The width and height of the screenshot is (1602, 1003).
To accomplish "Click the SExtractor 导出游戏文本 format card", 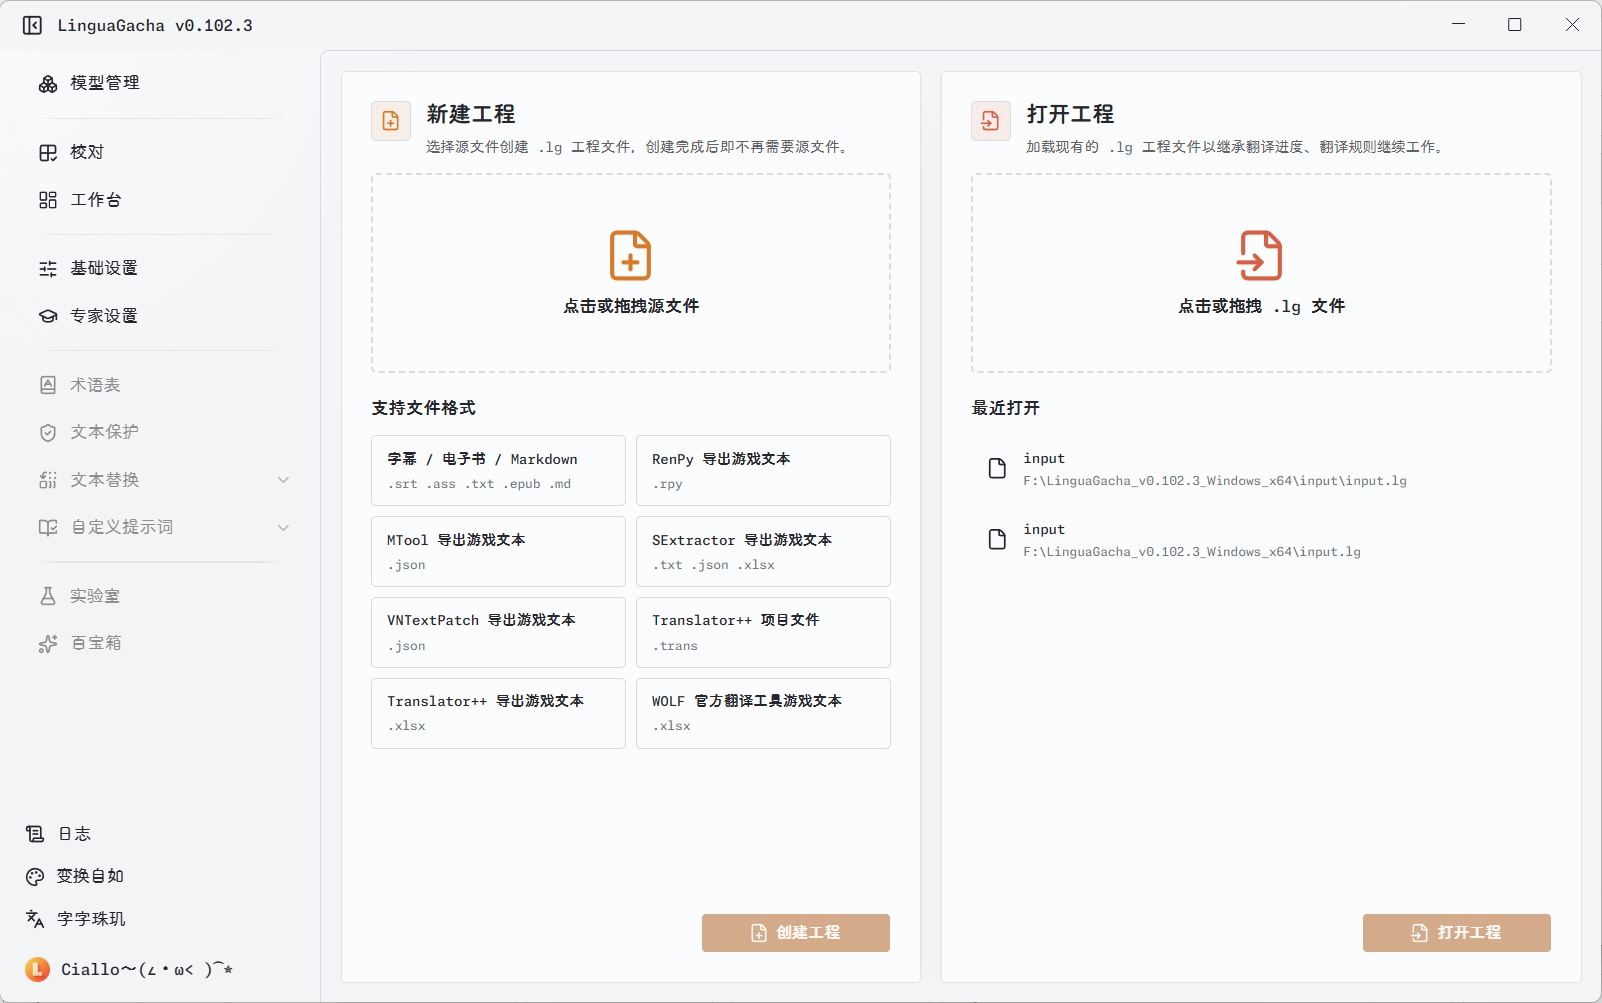I will (763, 551).
